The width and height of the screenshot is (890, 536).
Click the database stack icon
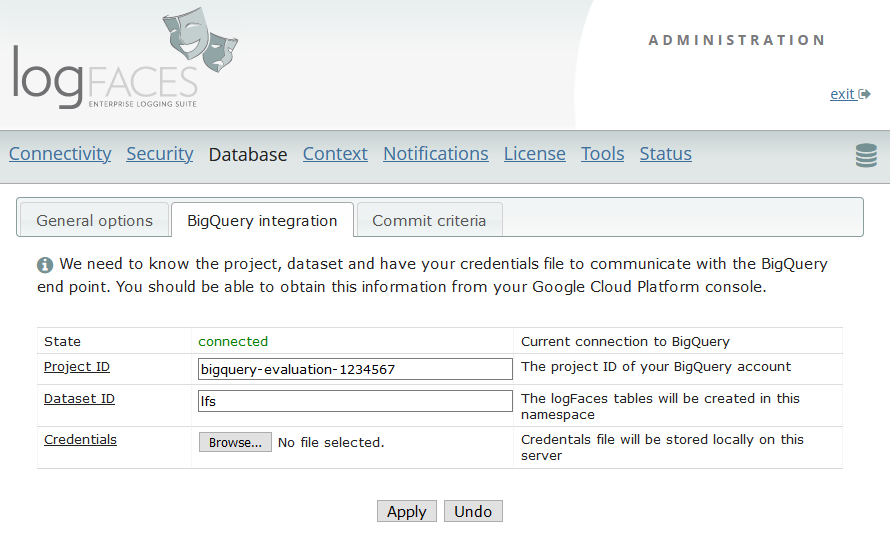866,155
